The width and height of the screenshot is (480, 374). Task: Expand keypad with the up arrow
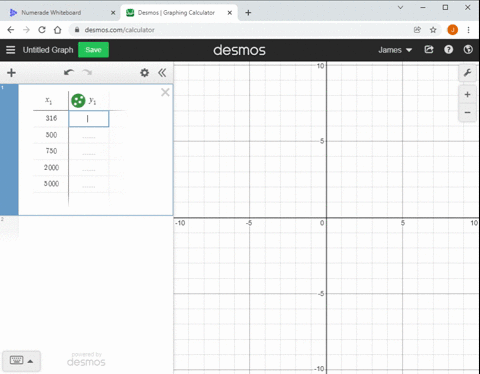click(x=30, y=361)
